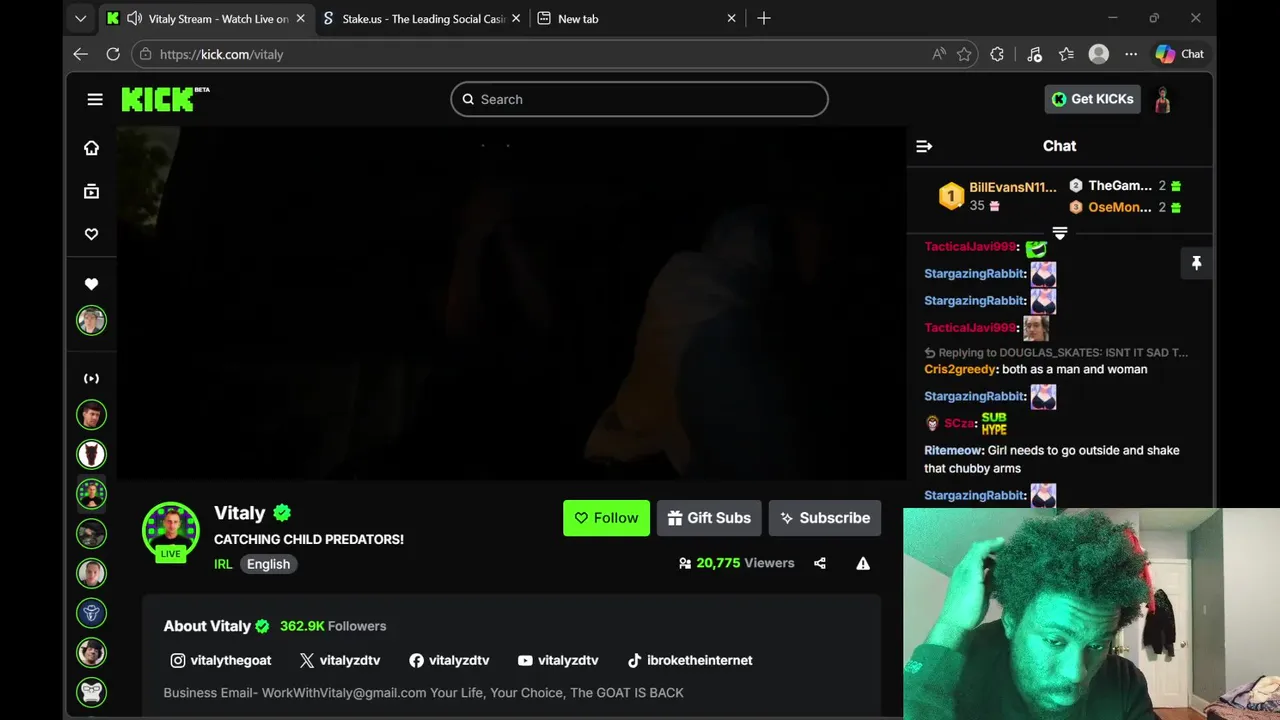Open vitalythegoat Instagram link
1280x720 pixels.
pyautogui.click(x=221, y=660)
